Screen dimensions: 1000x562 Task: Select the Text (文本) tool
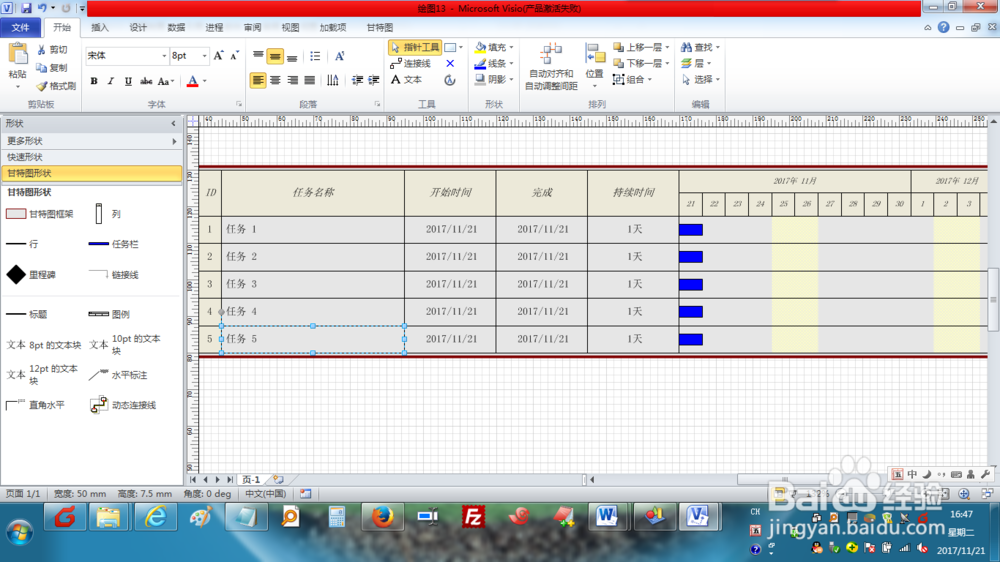pos(406,80)
